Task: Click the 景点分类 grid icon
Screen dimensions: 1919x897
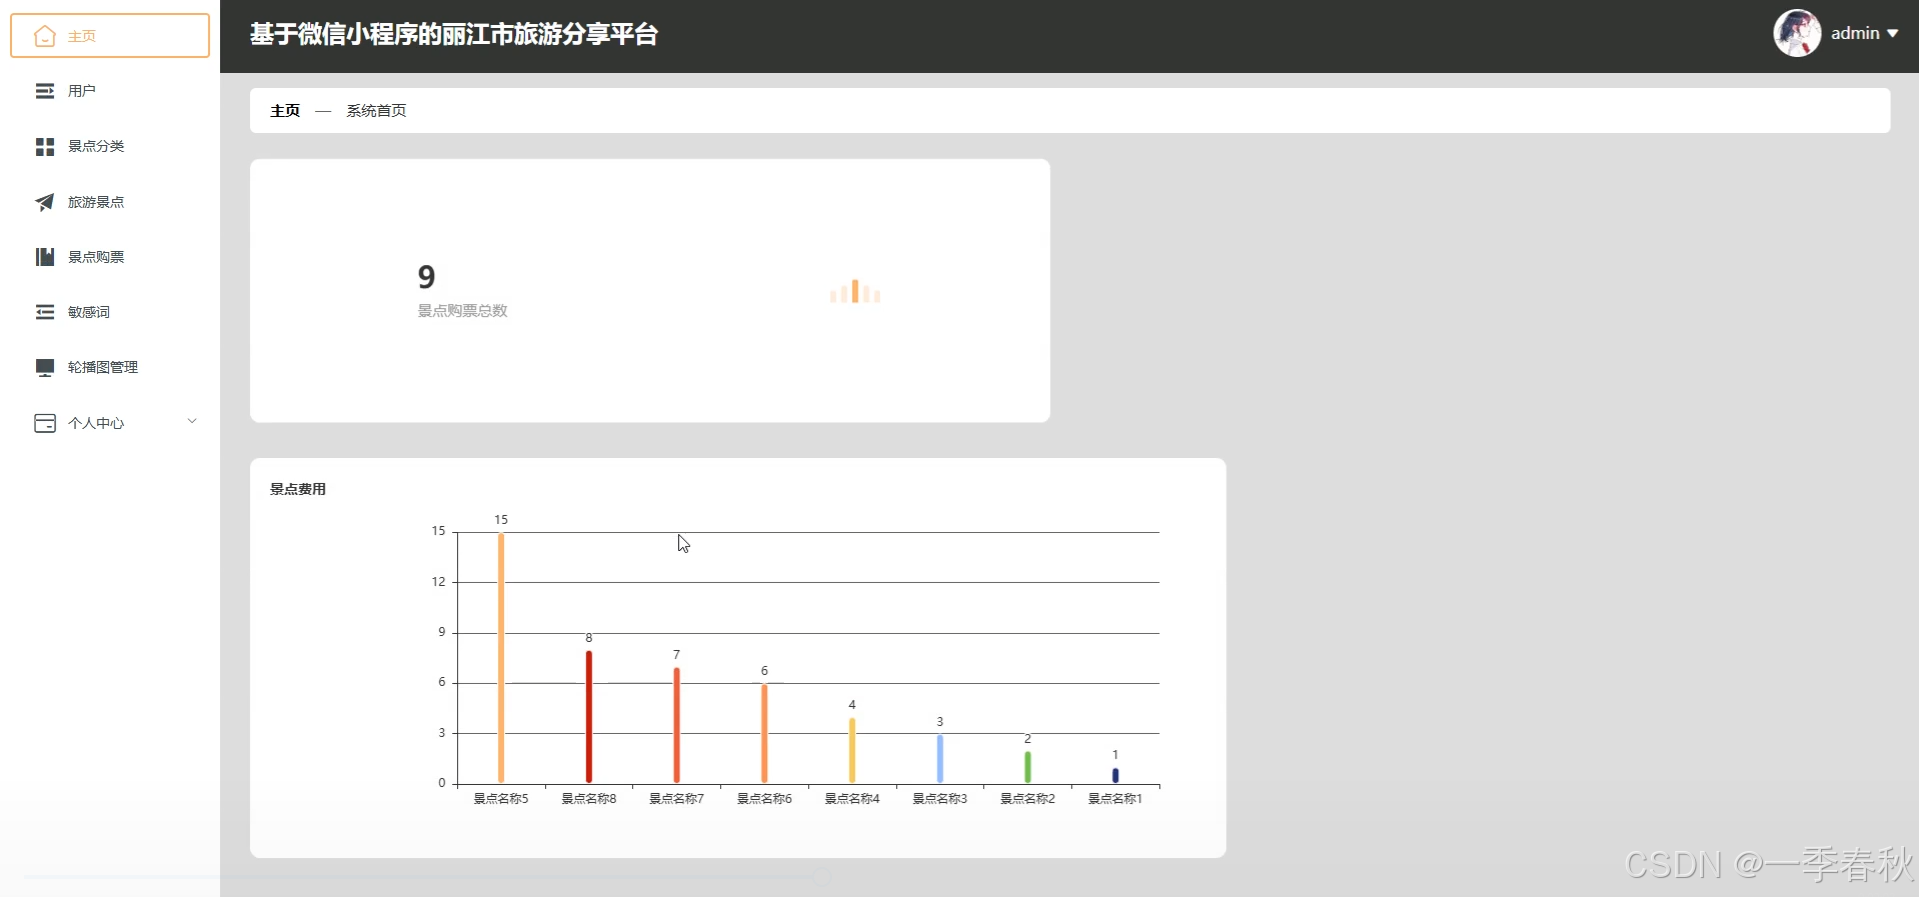Action: point(45,147)
